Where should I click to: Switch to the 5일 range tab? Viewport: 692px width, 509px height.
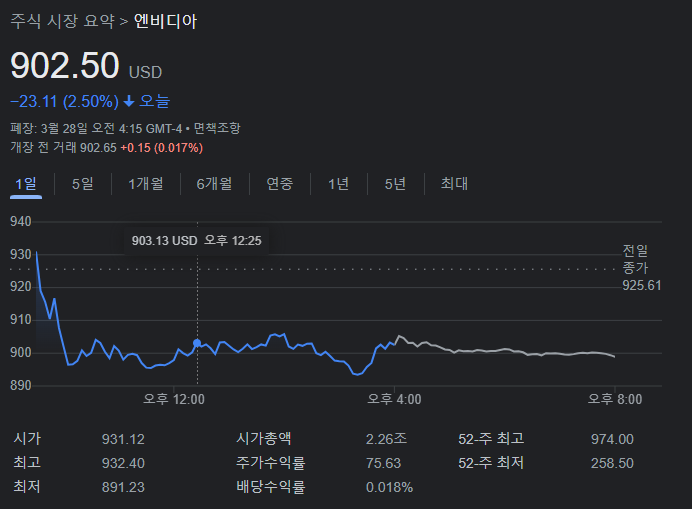pyautogui.click(x=83, y=184)
